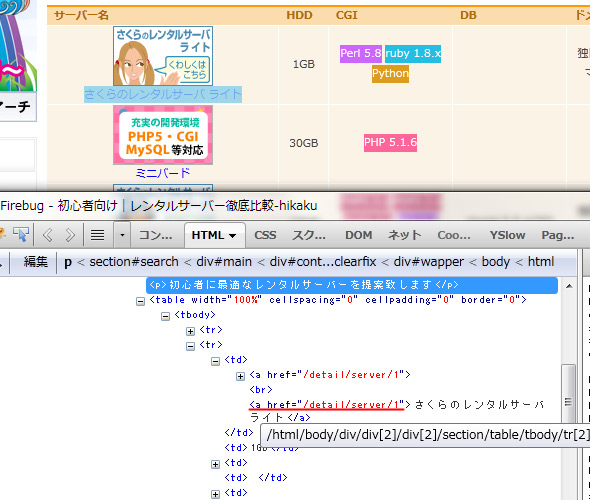Select the p breadcrumb item
The width and height of the screenshot is (590, 500).
pyautogui.click(x=68, y=262)
